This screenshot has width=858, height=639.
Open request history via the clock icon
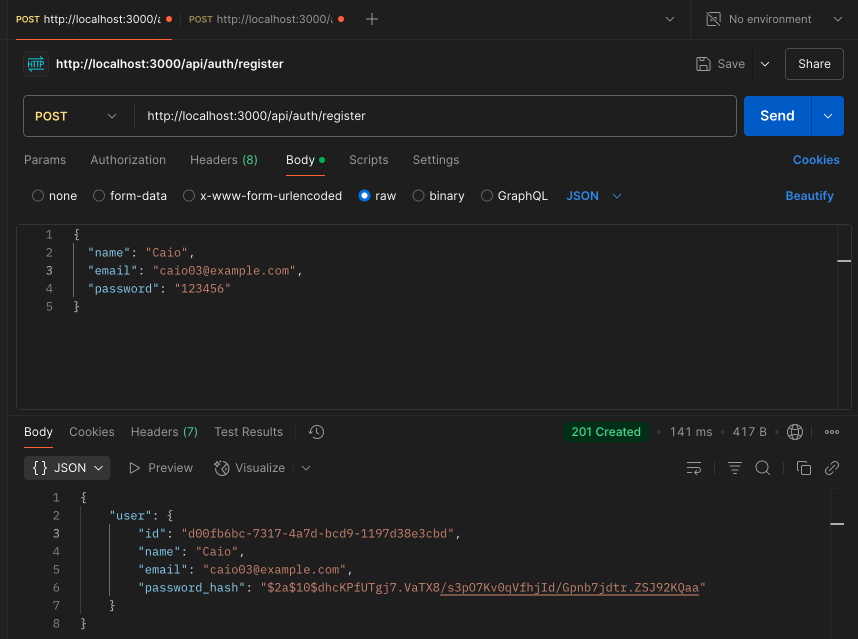(x=316, y=431)
